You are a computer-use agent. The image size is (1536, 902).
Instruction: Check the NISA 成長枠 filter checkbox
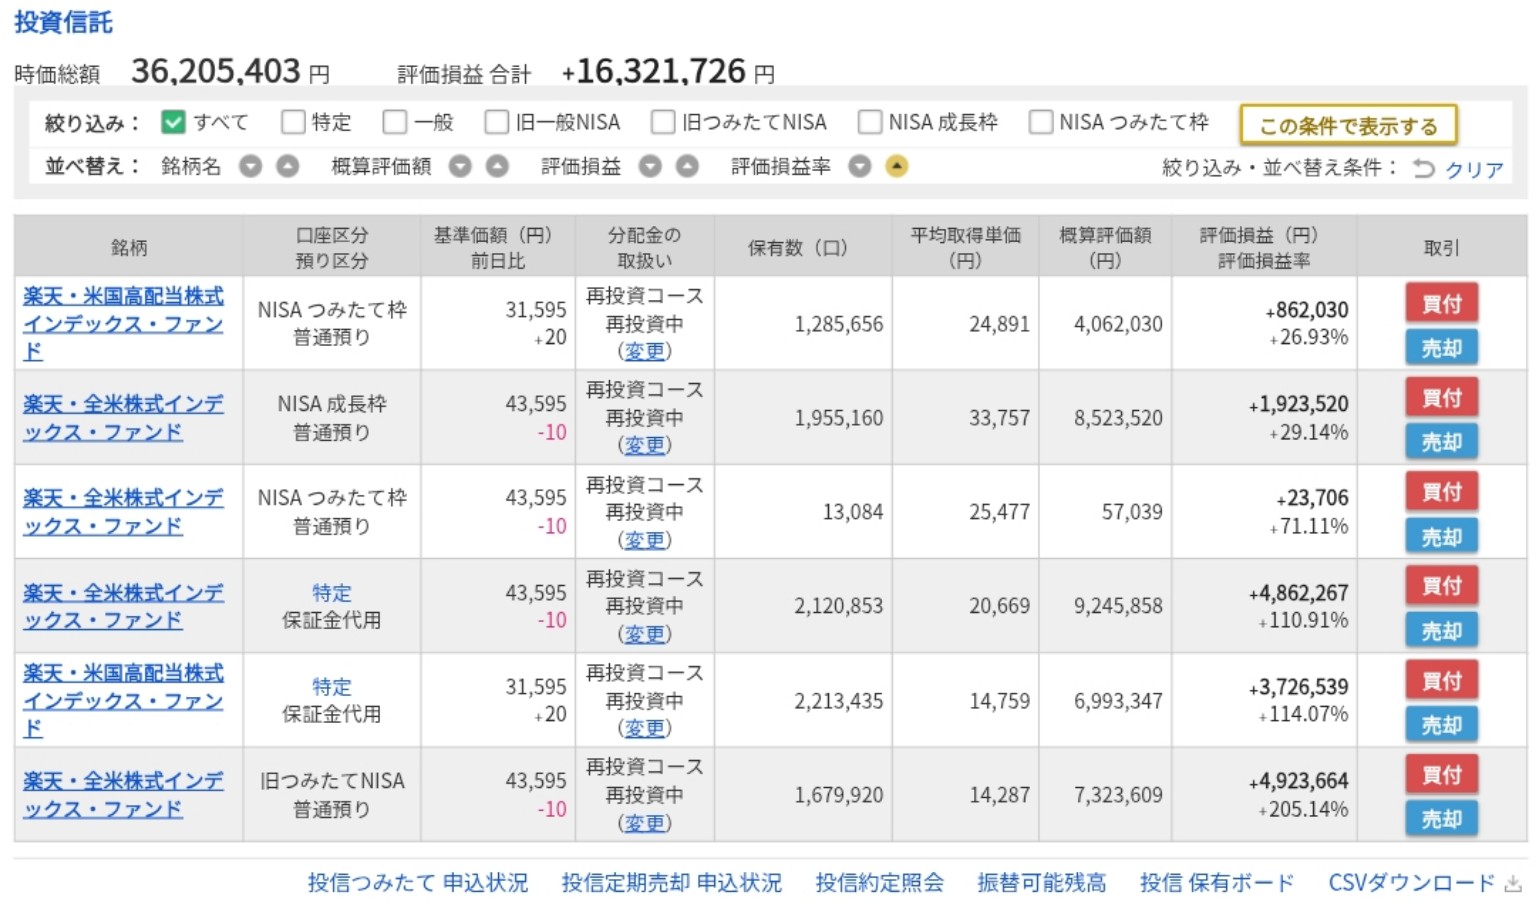[870, 122]
